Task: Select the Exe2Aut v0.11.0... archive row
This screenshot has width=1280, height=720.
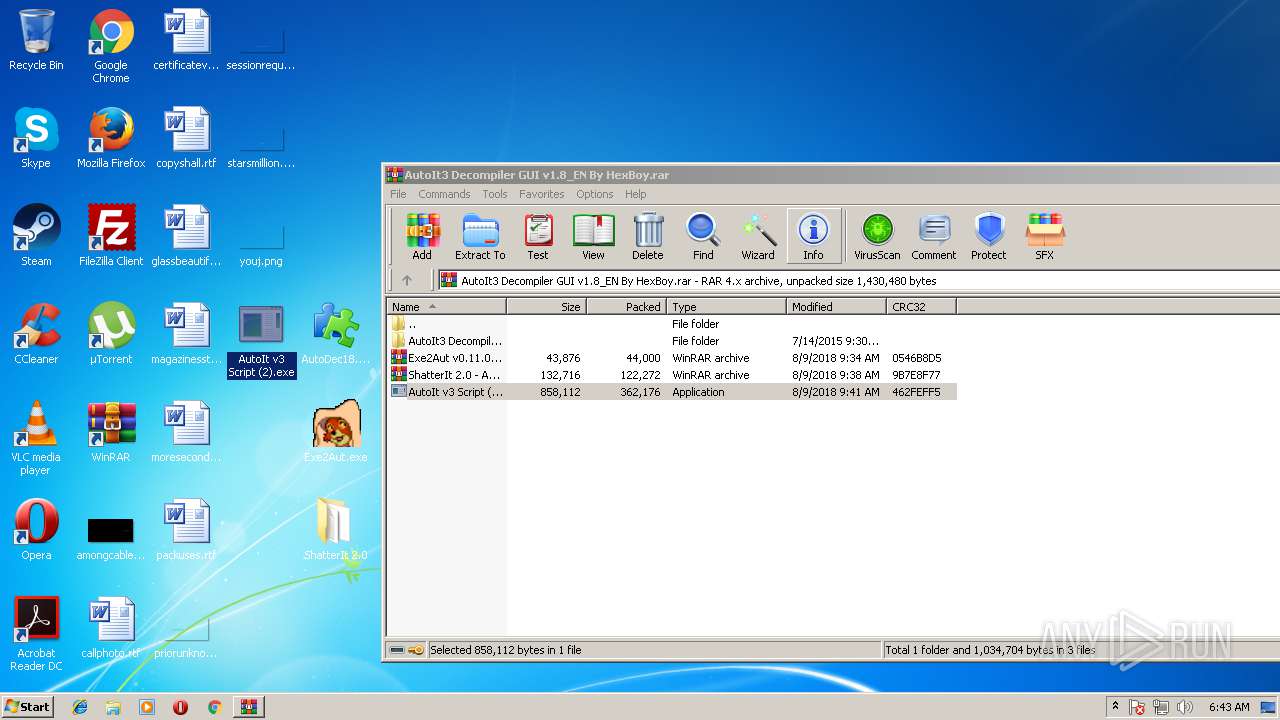Action: 671,358
